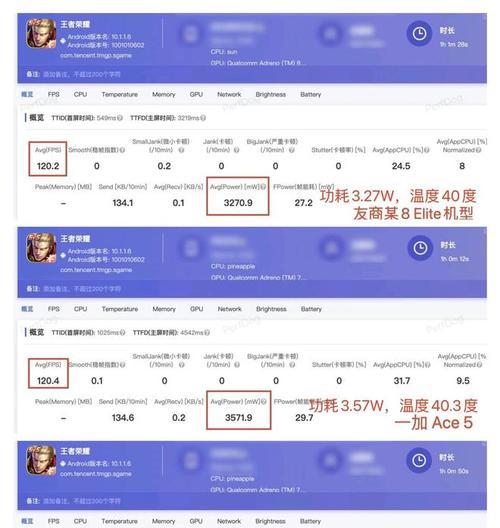Open Temperature tab in first report
This screenshot has height=528, width=500.
coord(120,94)
